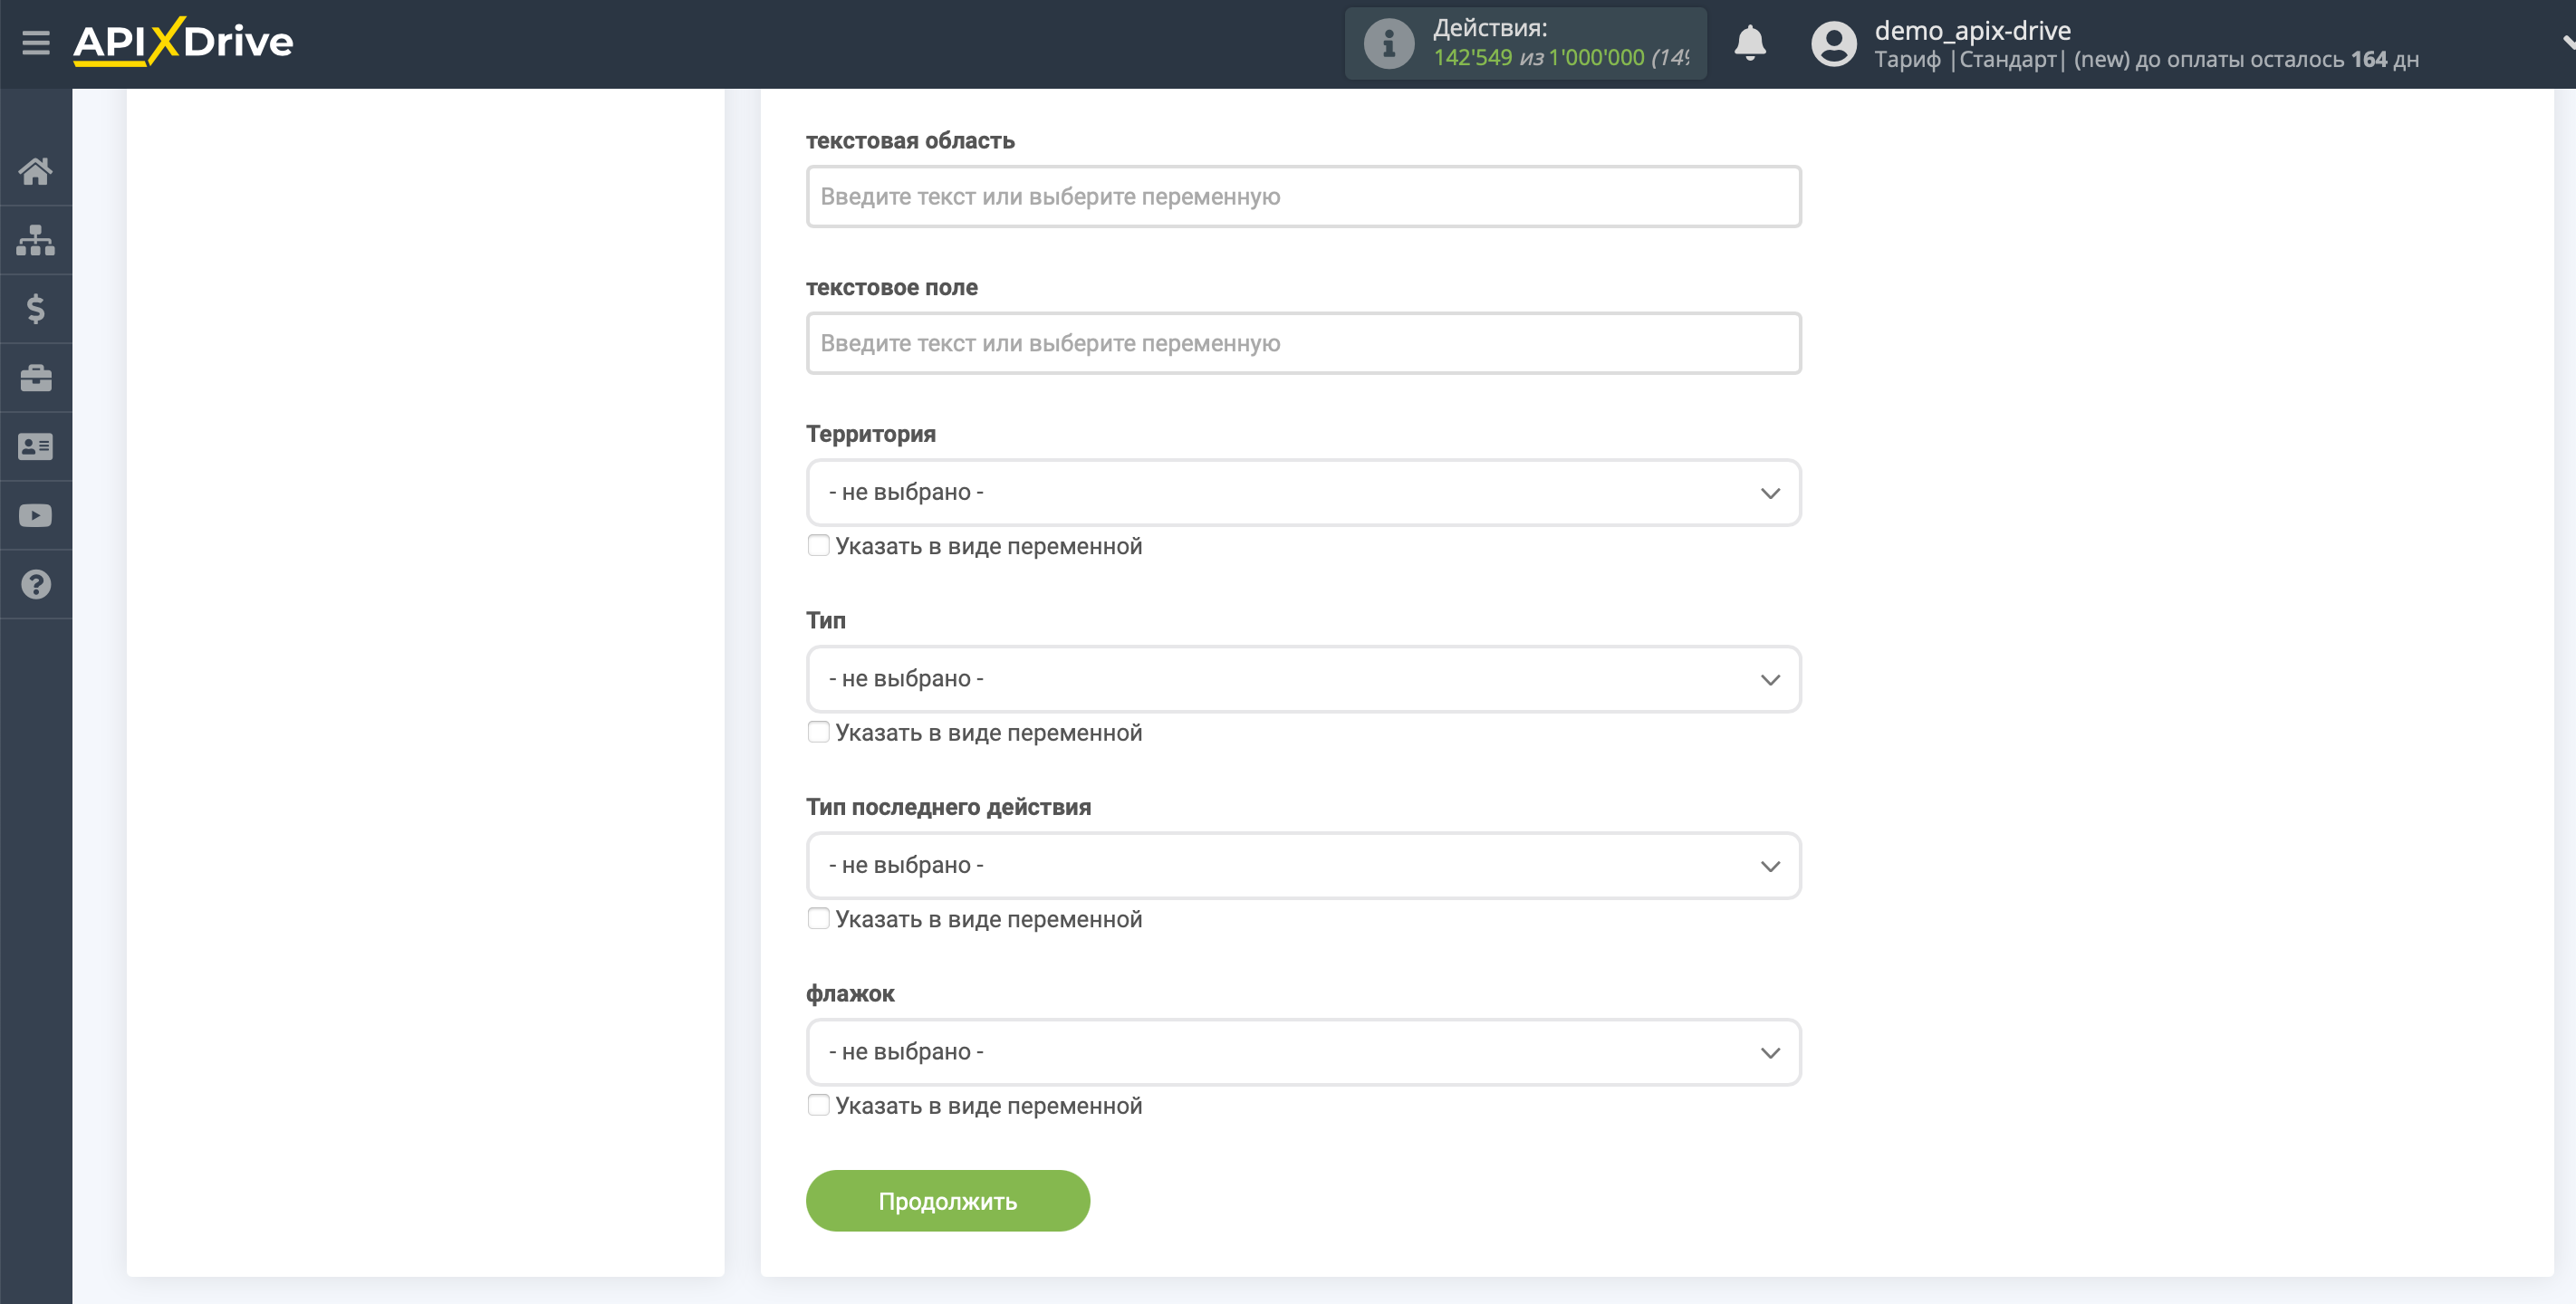Open the YouTube video tutorials icon
This screenshot has height=1304, width=2576.
[x=36, y=516]
